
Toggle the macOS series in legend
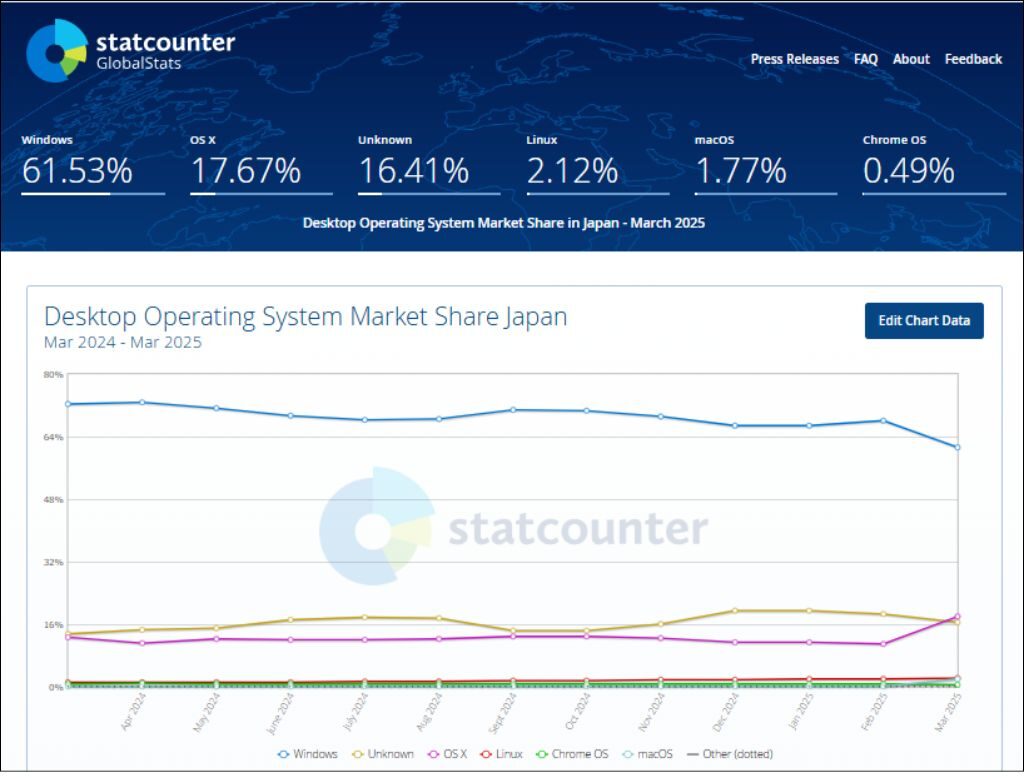[647, 754]
